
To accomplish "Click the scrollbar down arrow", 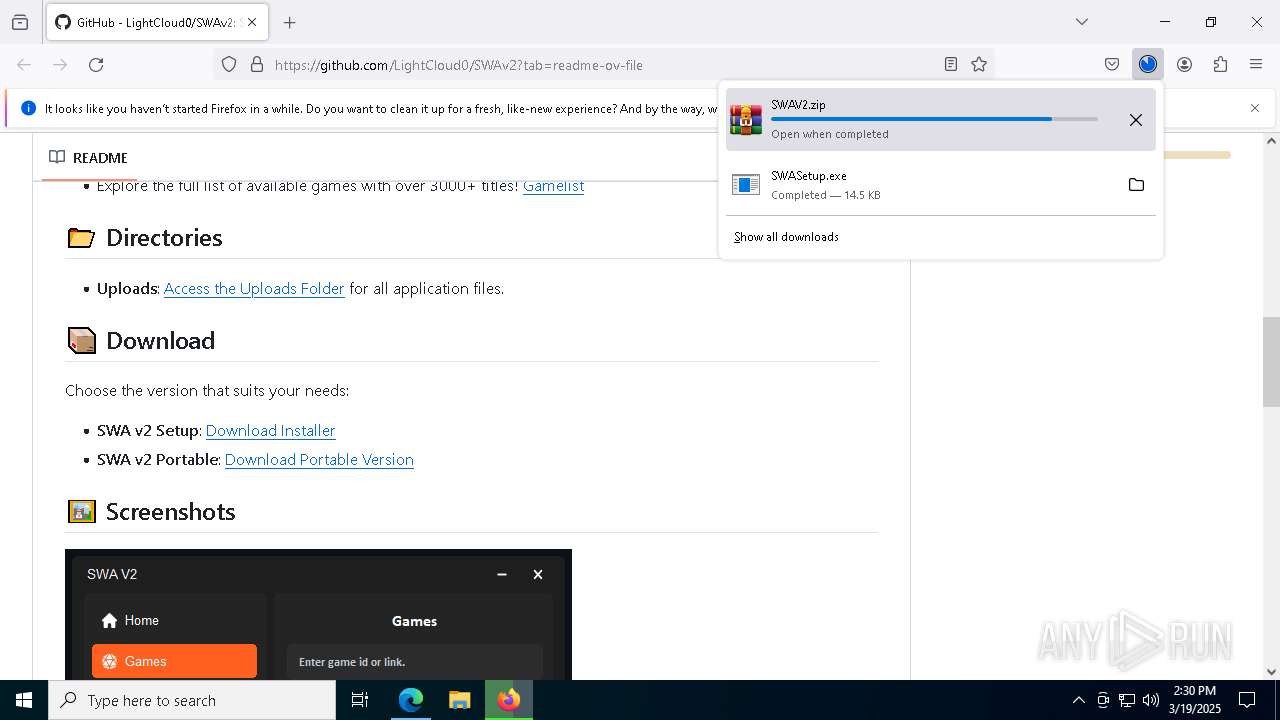I will coord(1271,672).
